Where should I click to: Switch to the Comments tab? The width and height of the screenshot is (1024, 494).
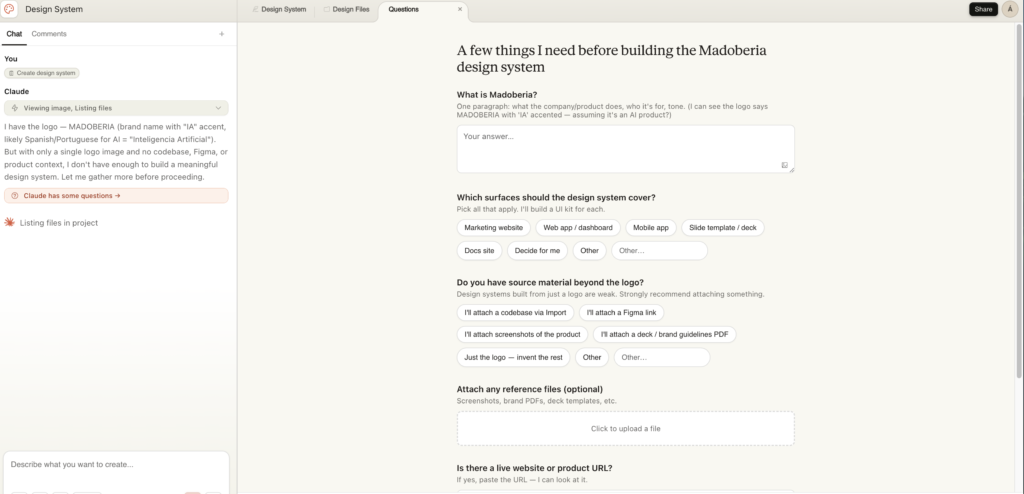coord(49,34)
